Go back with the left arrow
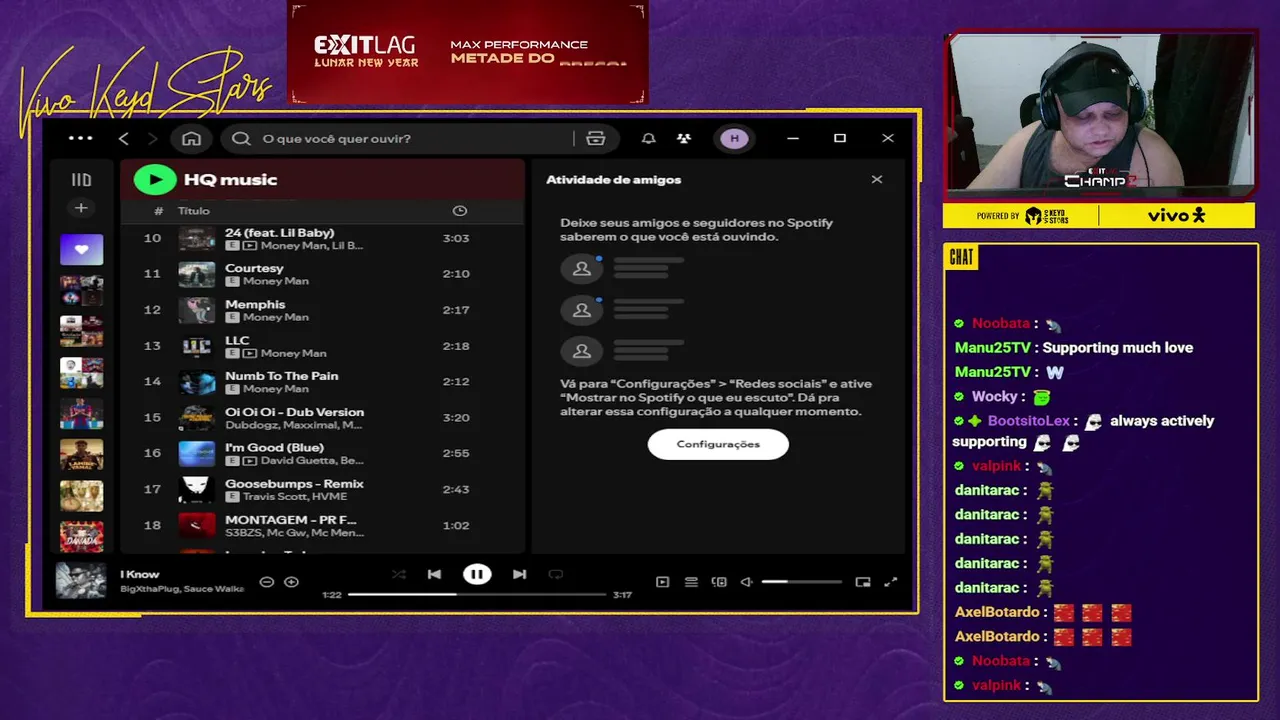This screenshot has height=720, width=1280. [124, 138]
